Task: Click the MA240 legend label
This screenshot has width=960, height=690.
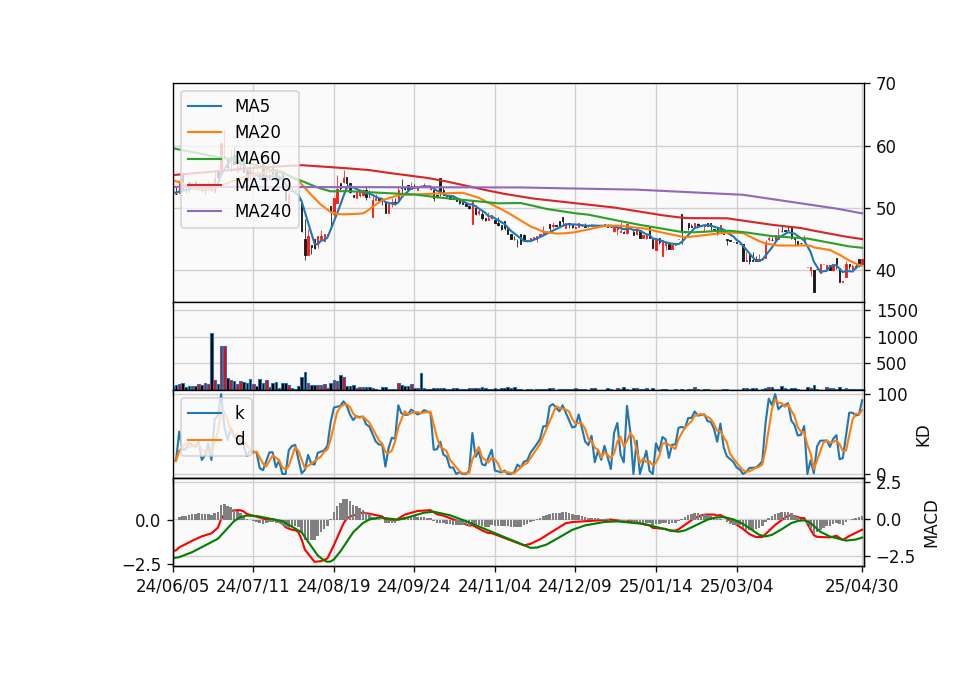Action: coord(263,211)
